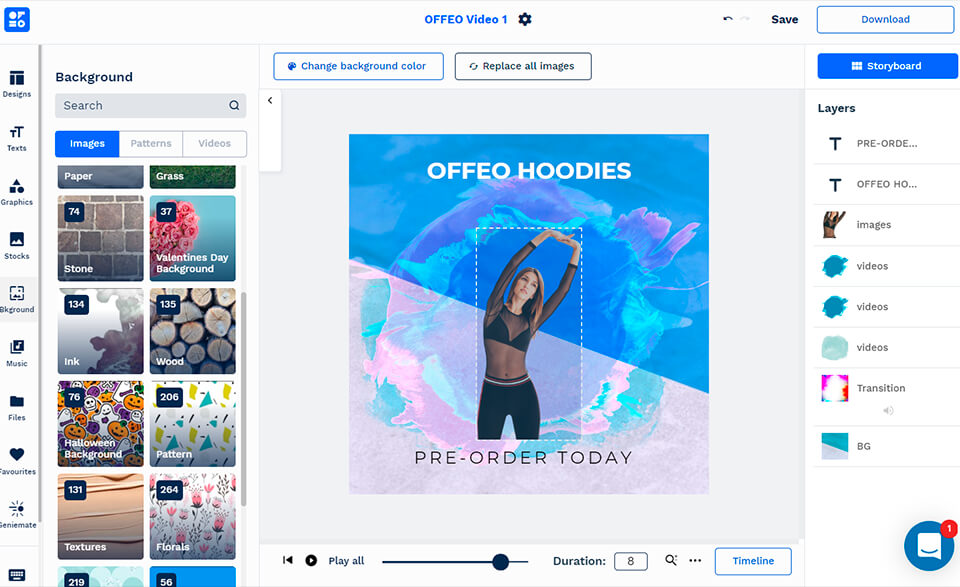
Task: Open project settings gear icon
Action: click(x=525, y=20)
